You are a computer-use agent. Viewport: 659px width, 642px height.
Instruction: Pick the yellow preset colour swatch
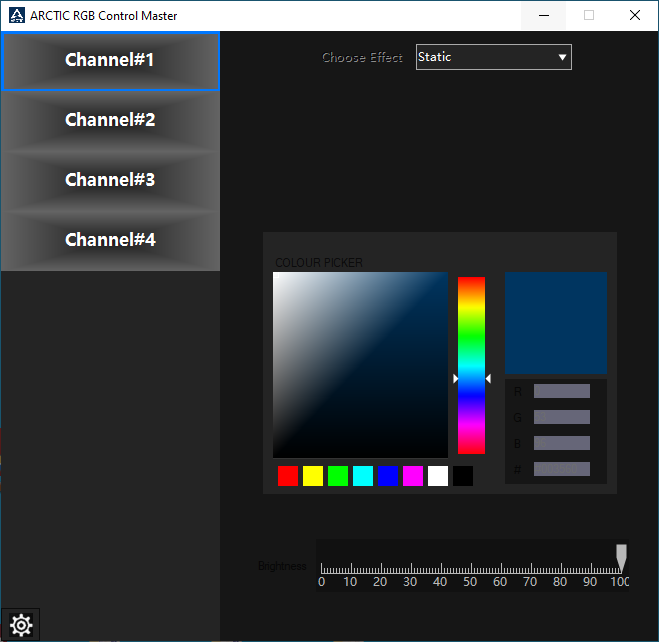[x=313, y=476]
